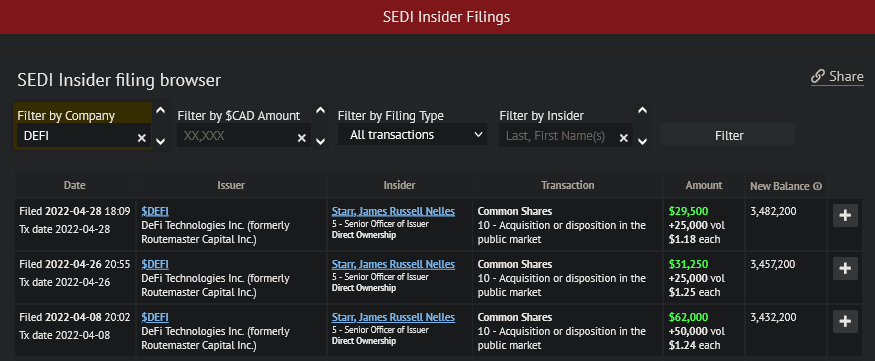Image resolution: width=875 pixels, height=361 pixels.
Task: Expand the 2022-04-28 filing row details
Action: [x=845, y=215]
